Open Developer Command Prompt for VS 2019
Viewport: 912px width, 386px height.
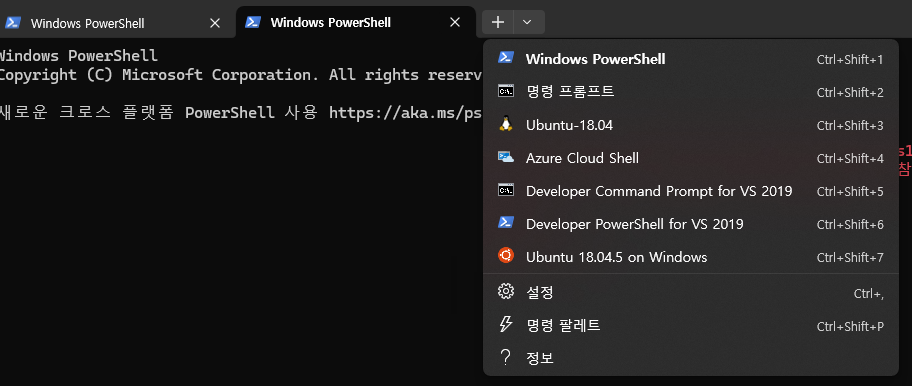click(690, 191)
